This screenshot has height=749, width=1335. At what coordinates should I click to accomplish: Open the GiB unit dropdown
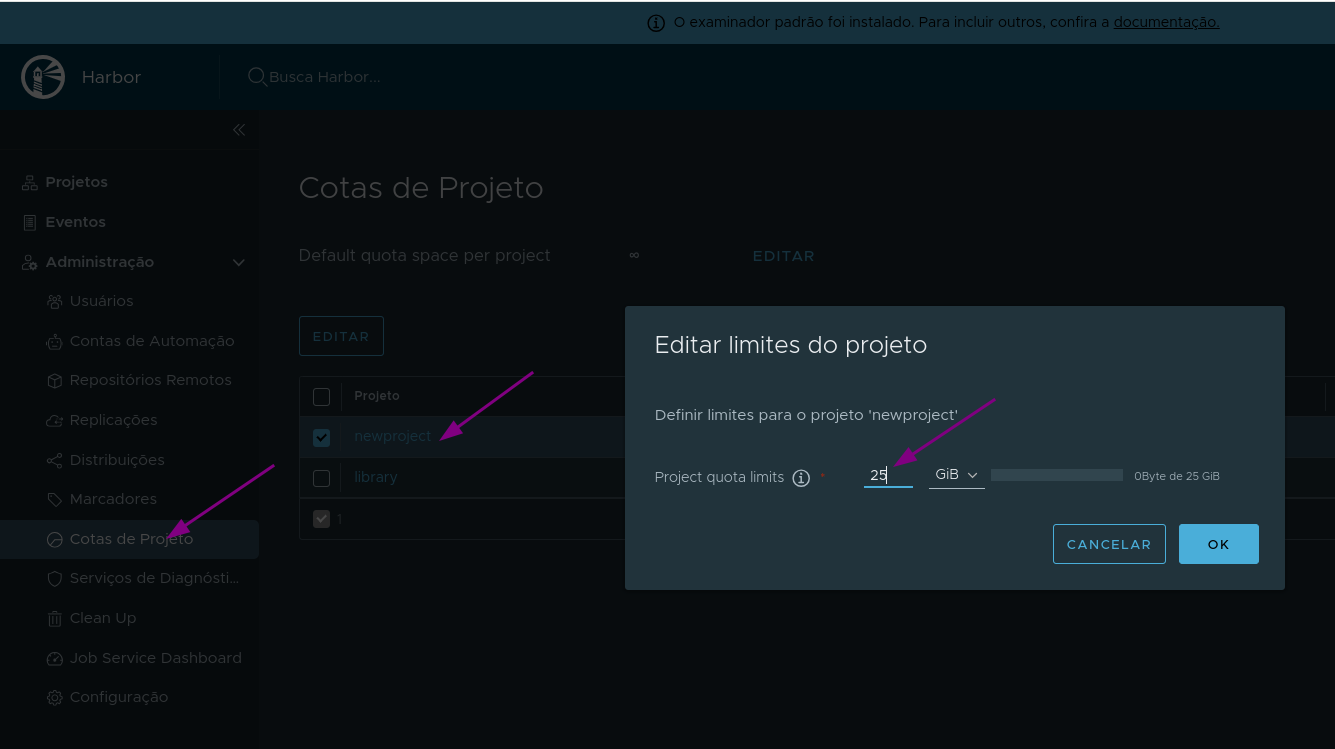tap(956, 474)
